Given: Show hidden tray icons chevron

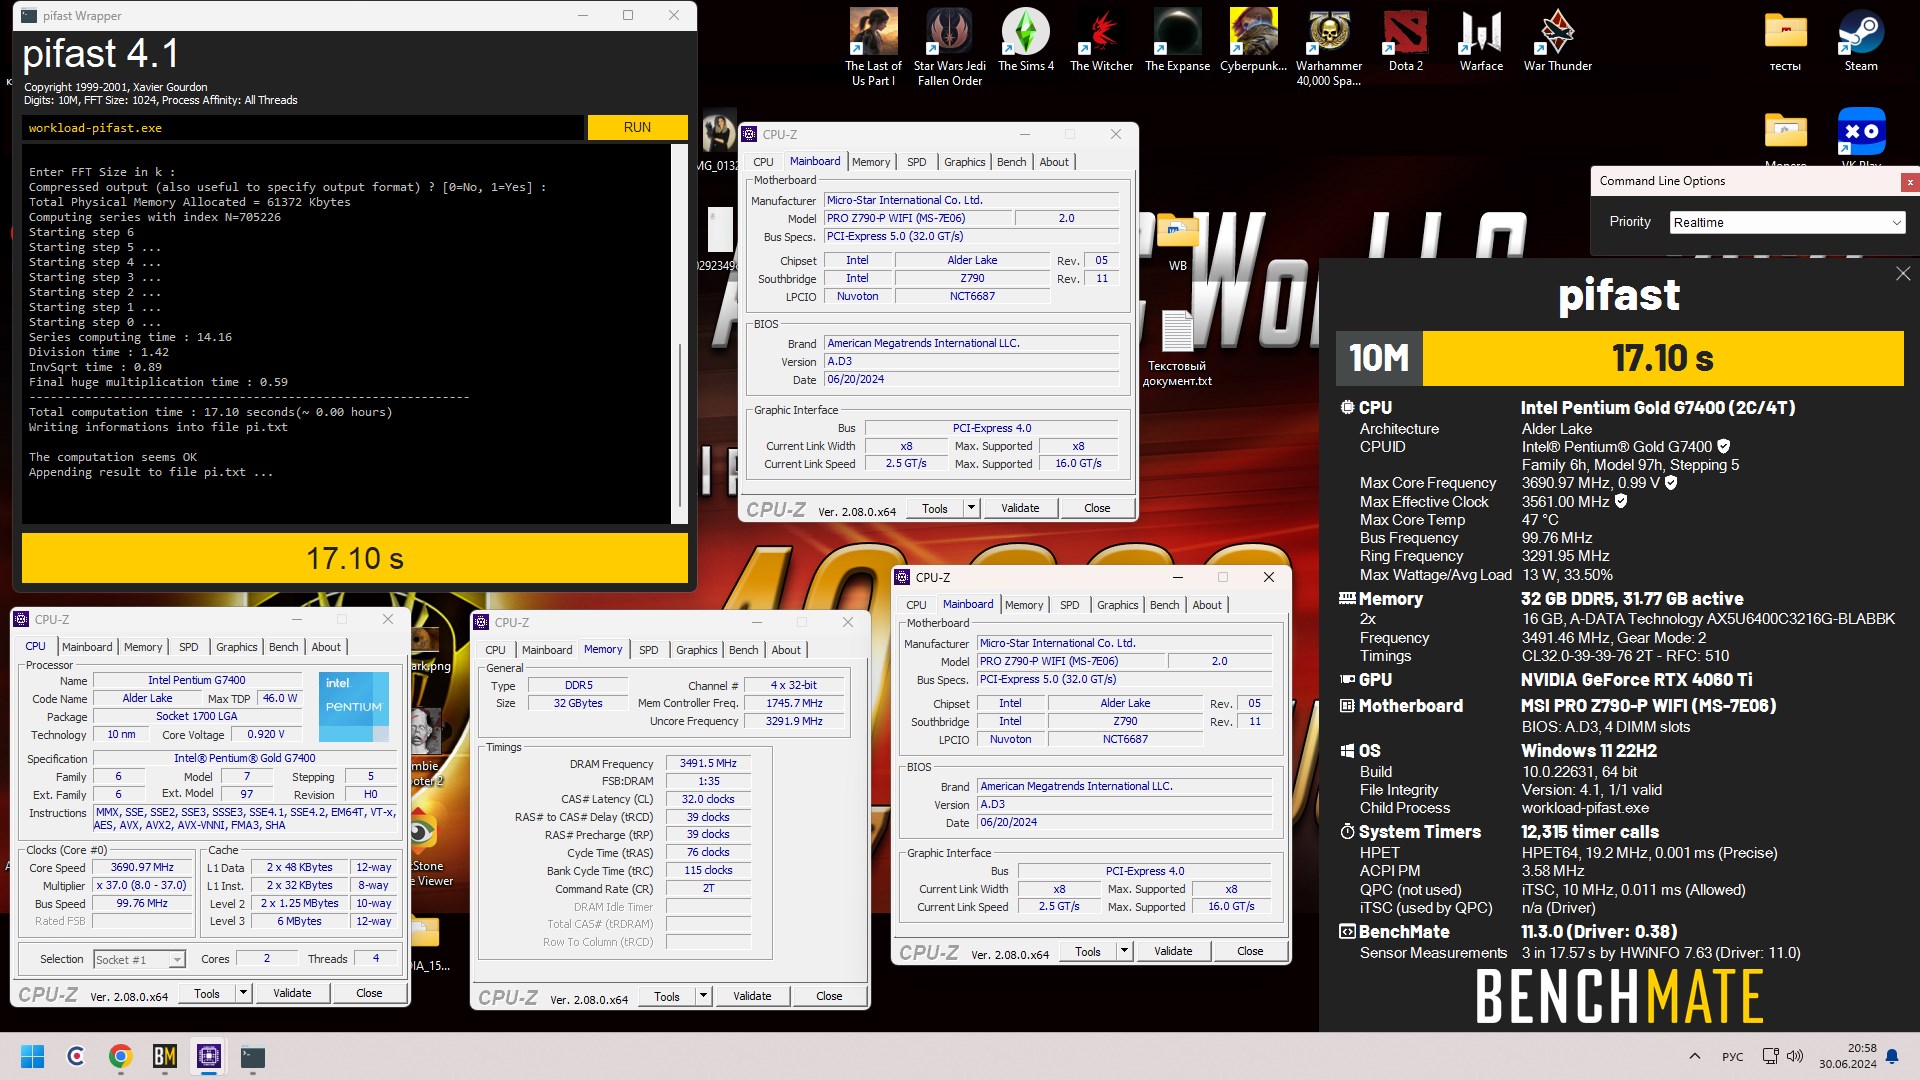Looking at the screenshot, I should point(1694,1056).
